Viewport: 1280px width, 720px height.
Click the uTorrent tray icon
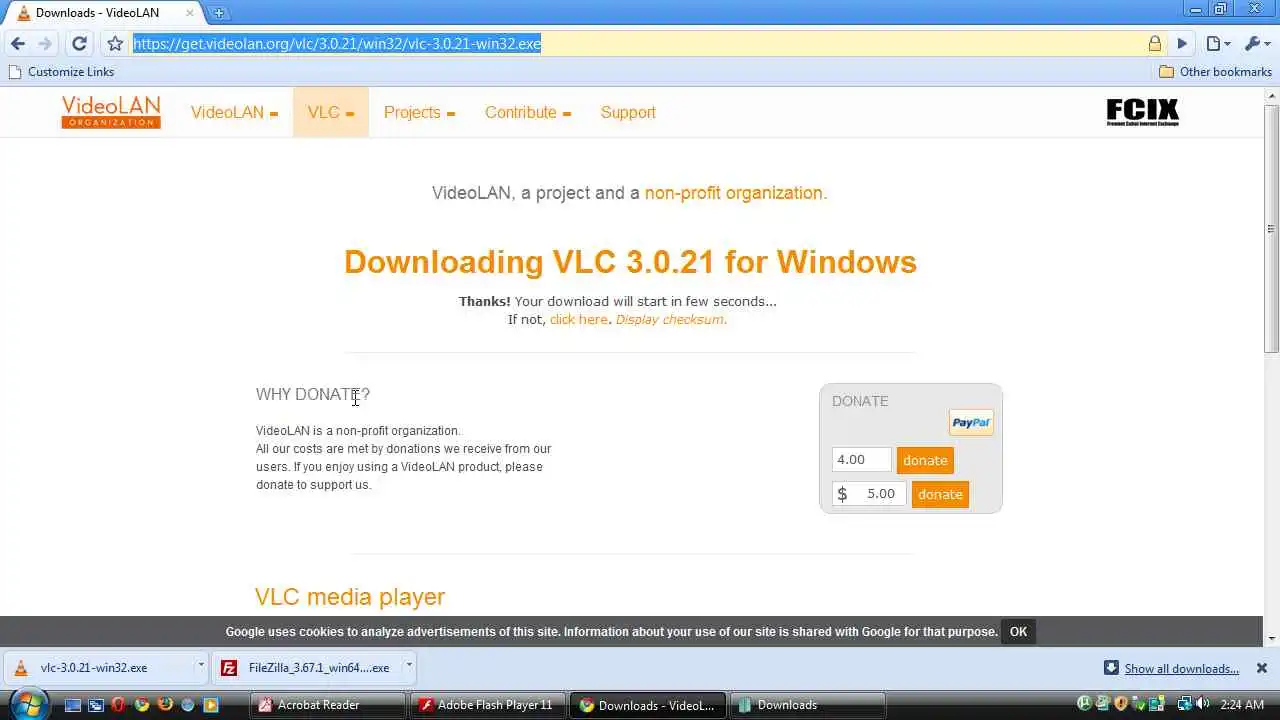point(1084,705)
